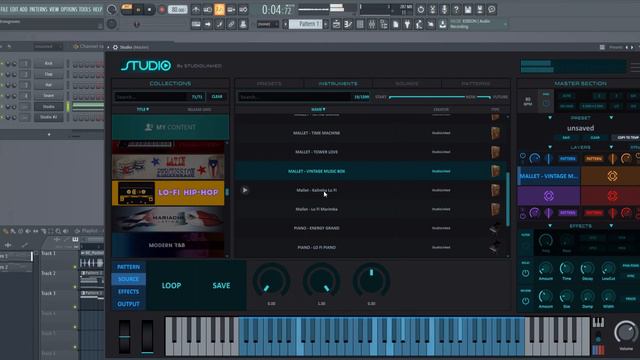This screenshot has width=640, height=360.
Task: Adjust the START to NOW timeline slider
Action: 426,97
